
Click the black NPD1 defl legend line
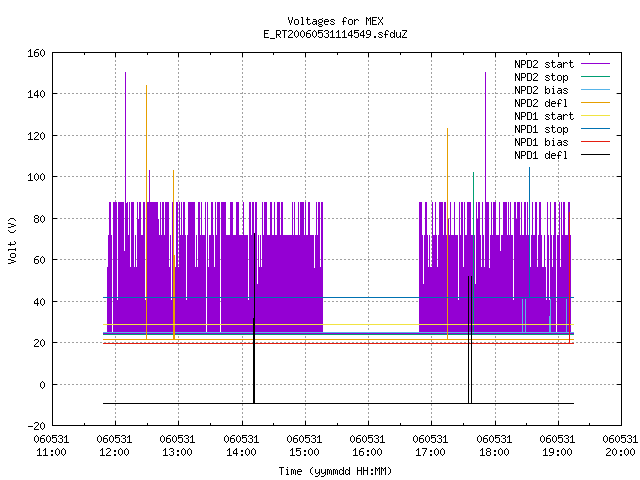click(x=595, y=155)
